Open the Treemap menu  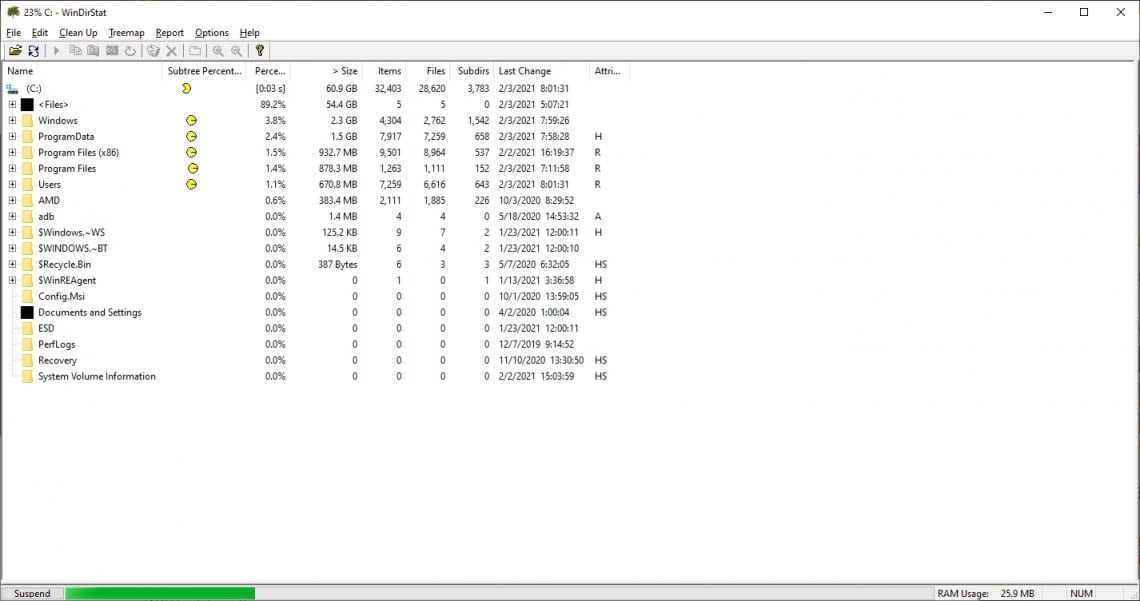tap(126, 32)
